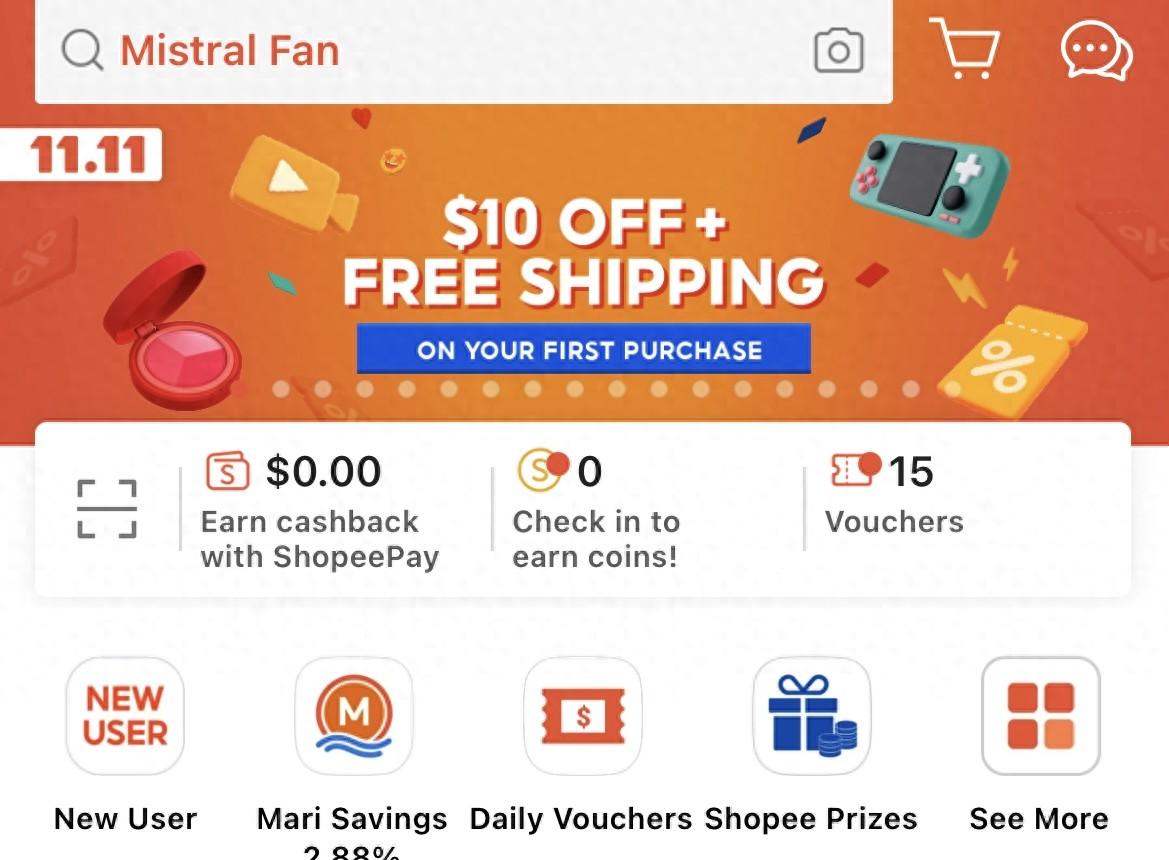Tap the camera image search icon

[839, 51]
